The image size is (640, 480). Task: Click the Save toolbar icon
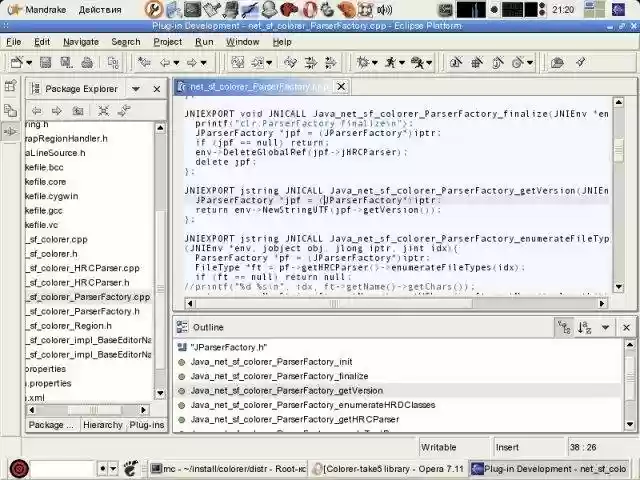click(45, 62)
